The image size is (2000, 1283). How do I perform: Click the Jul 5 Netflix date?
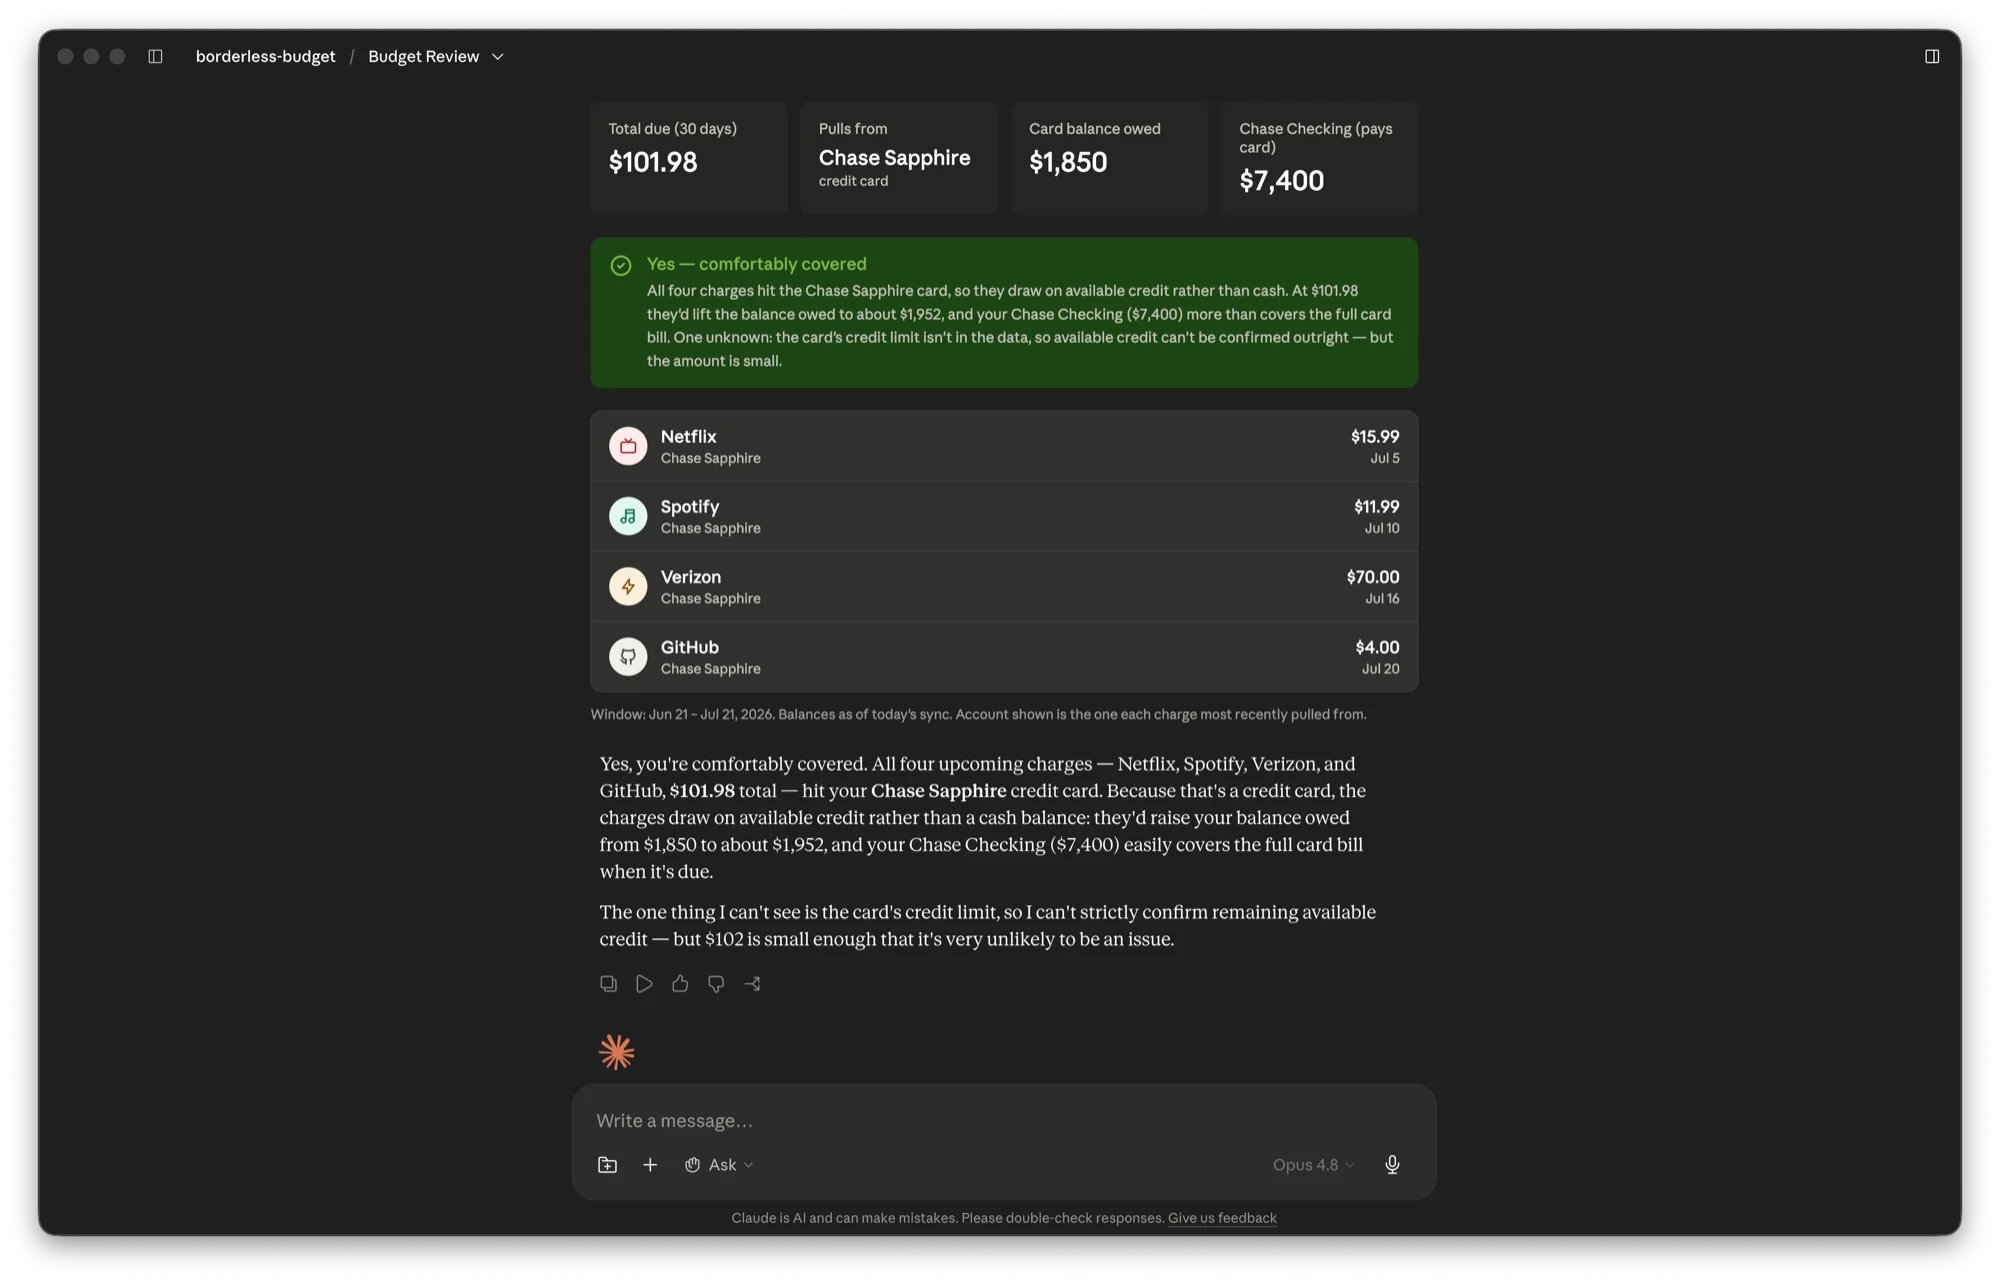click(1384, 458)
